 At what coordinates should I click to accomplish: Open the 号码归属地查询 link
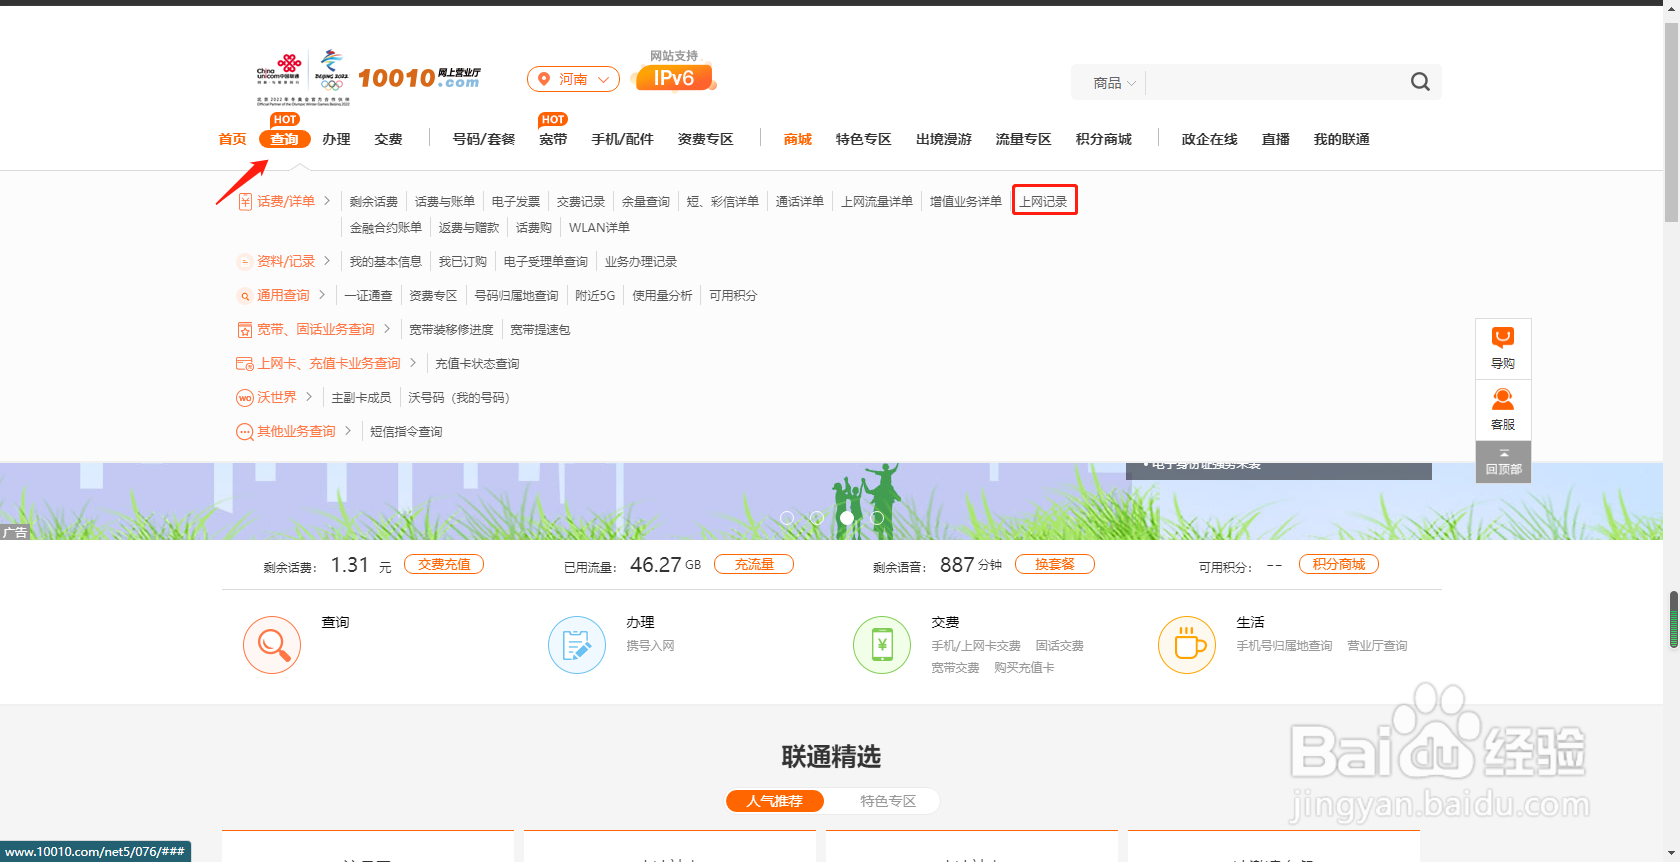tap(516, 295)
